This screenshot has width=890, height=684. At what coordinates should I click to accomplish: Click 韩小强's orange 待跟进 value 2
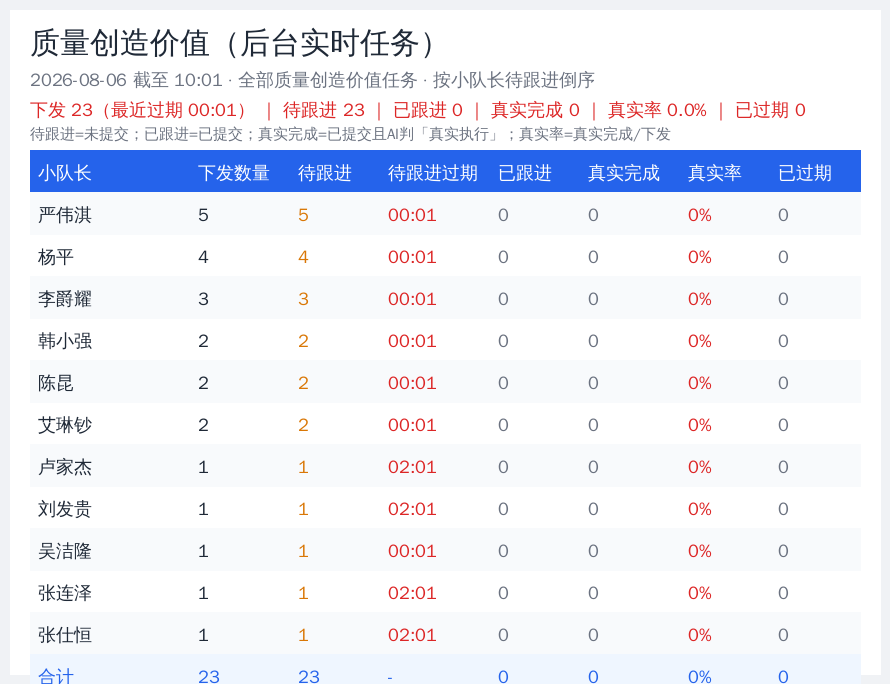[x=303, y=341]
